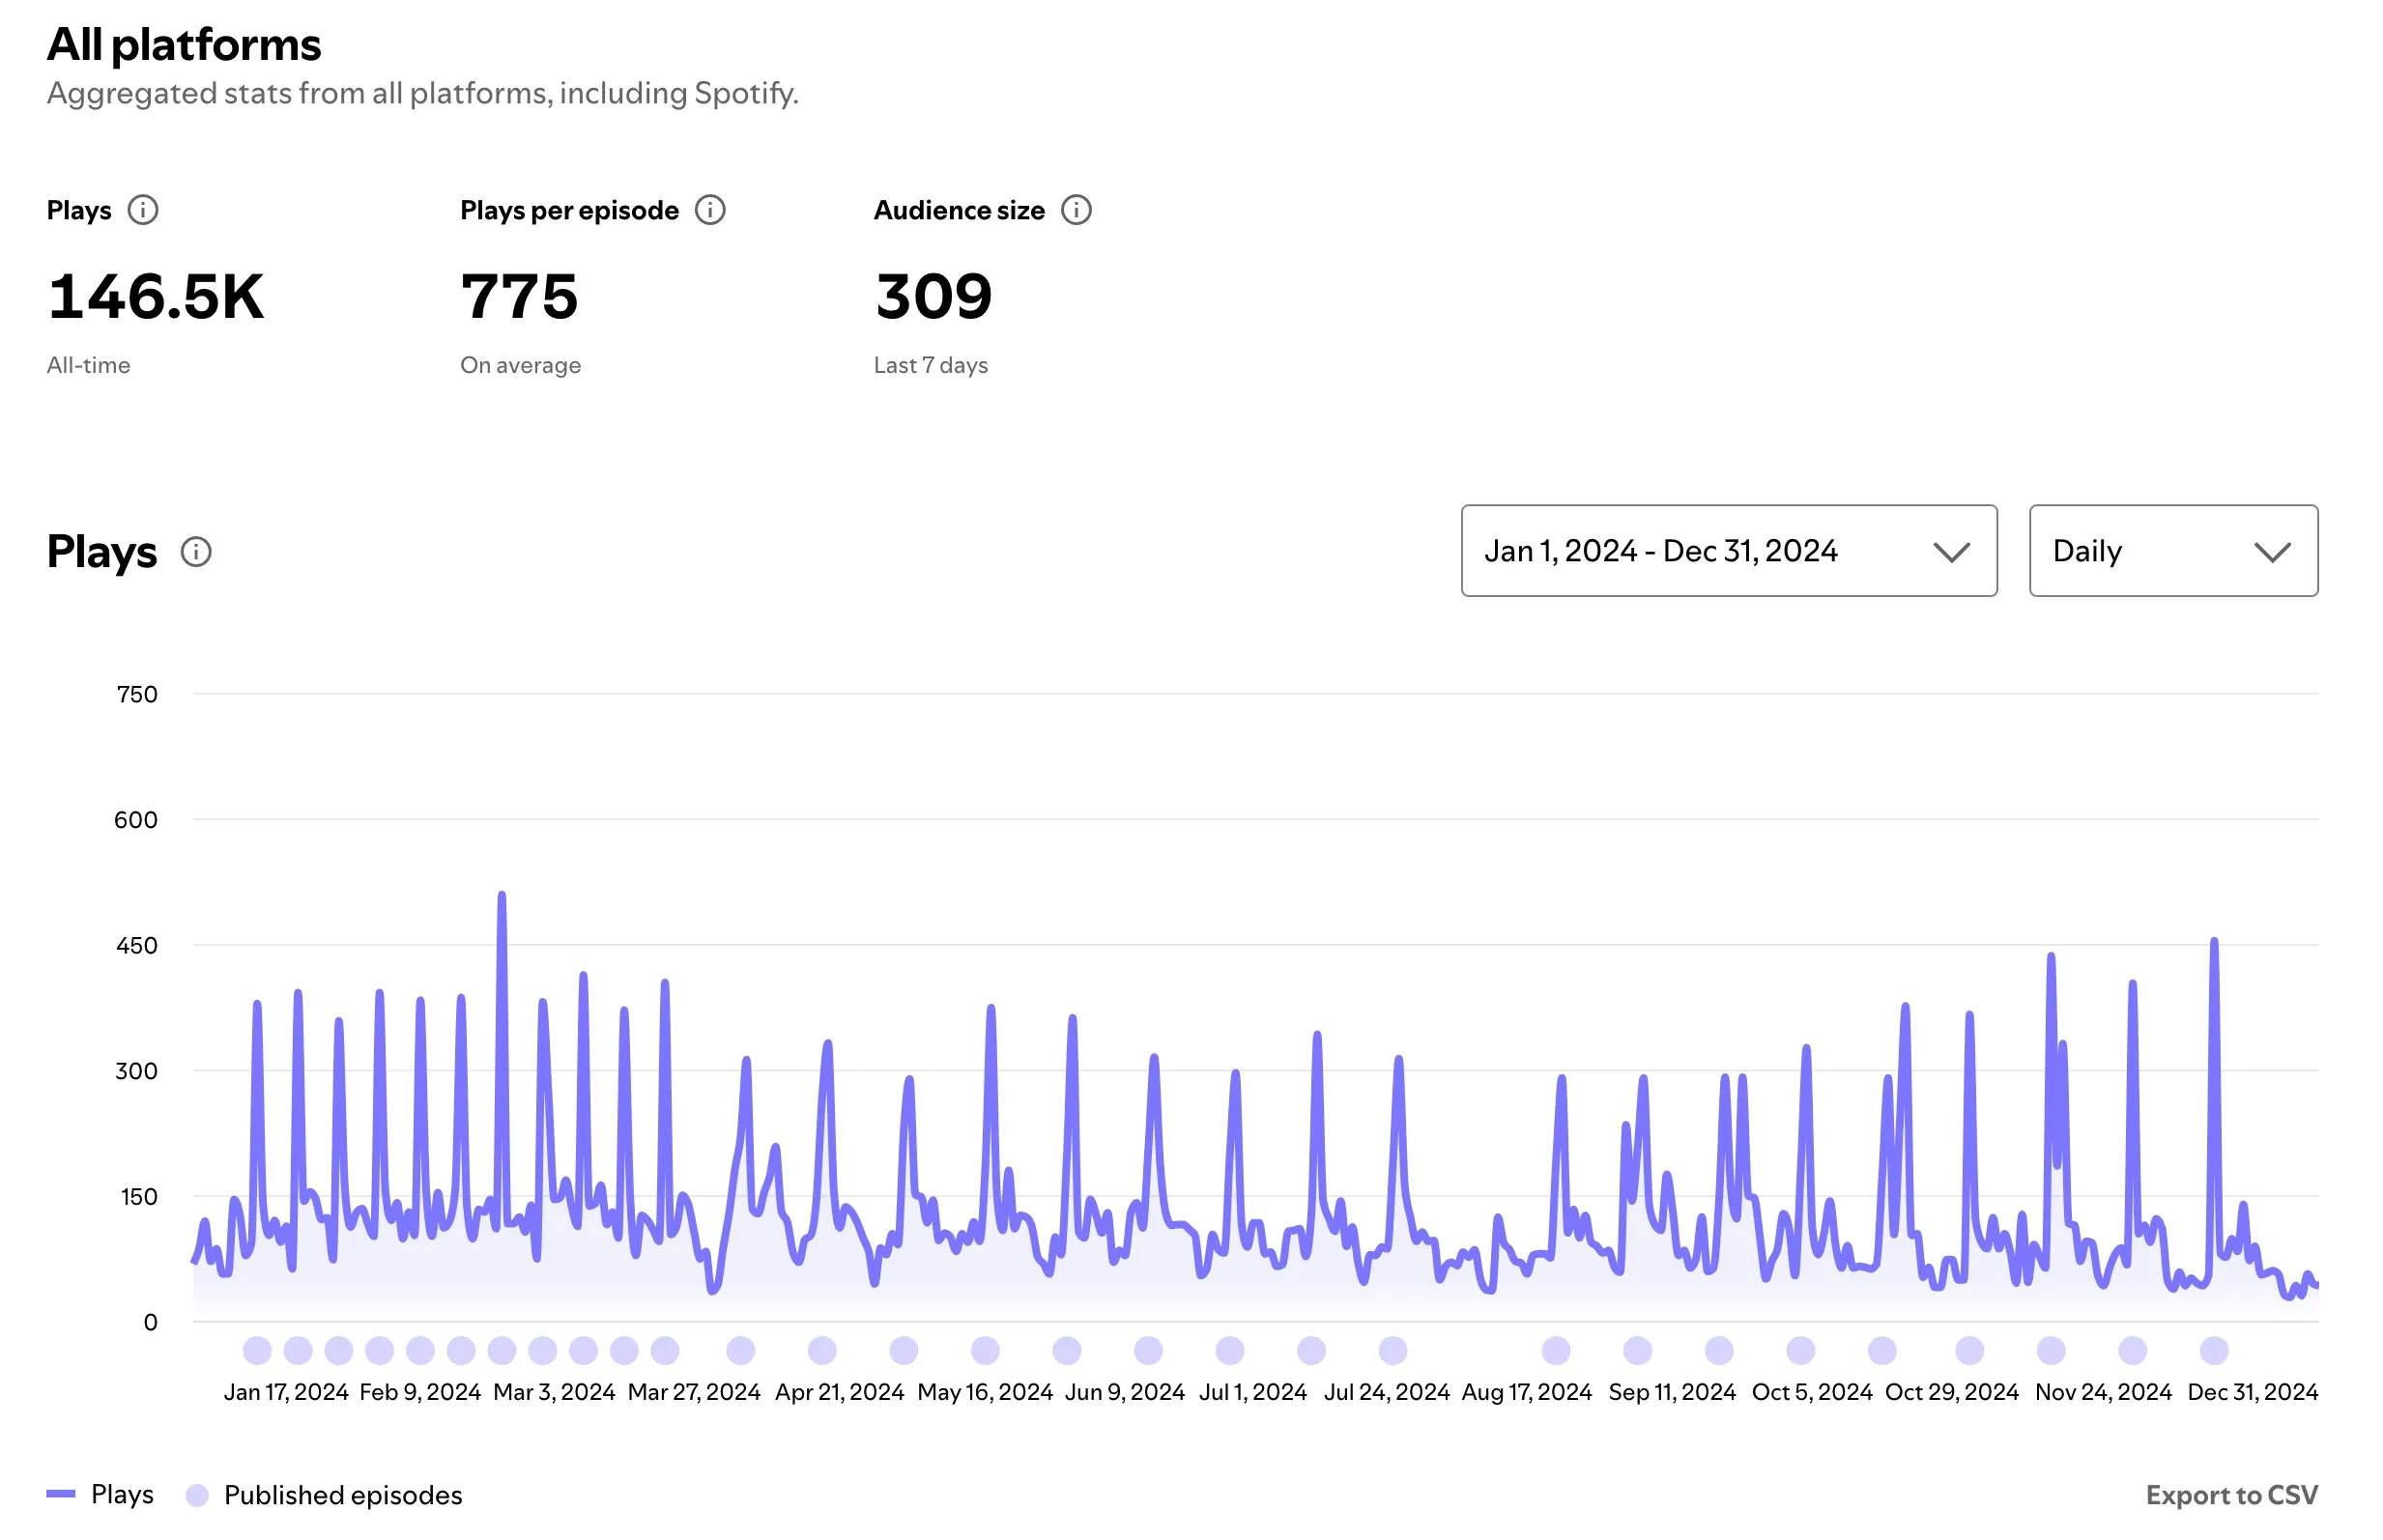Open the Daily granularity dropdown

pyautogui.click(x=2172, y=551)
